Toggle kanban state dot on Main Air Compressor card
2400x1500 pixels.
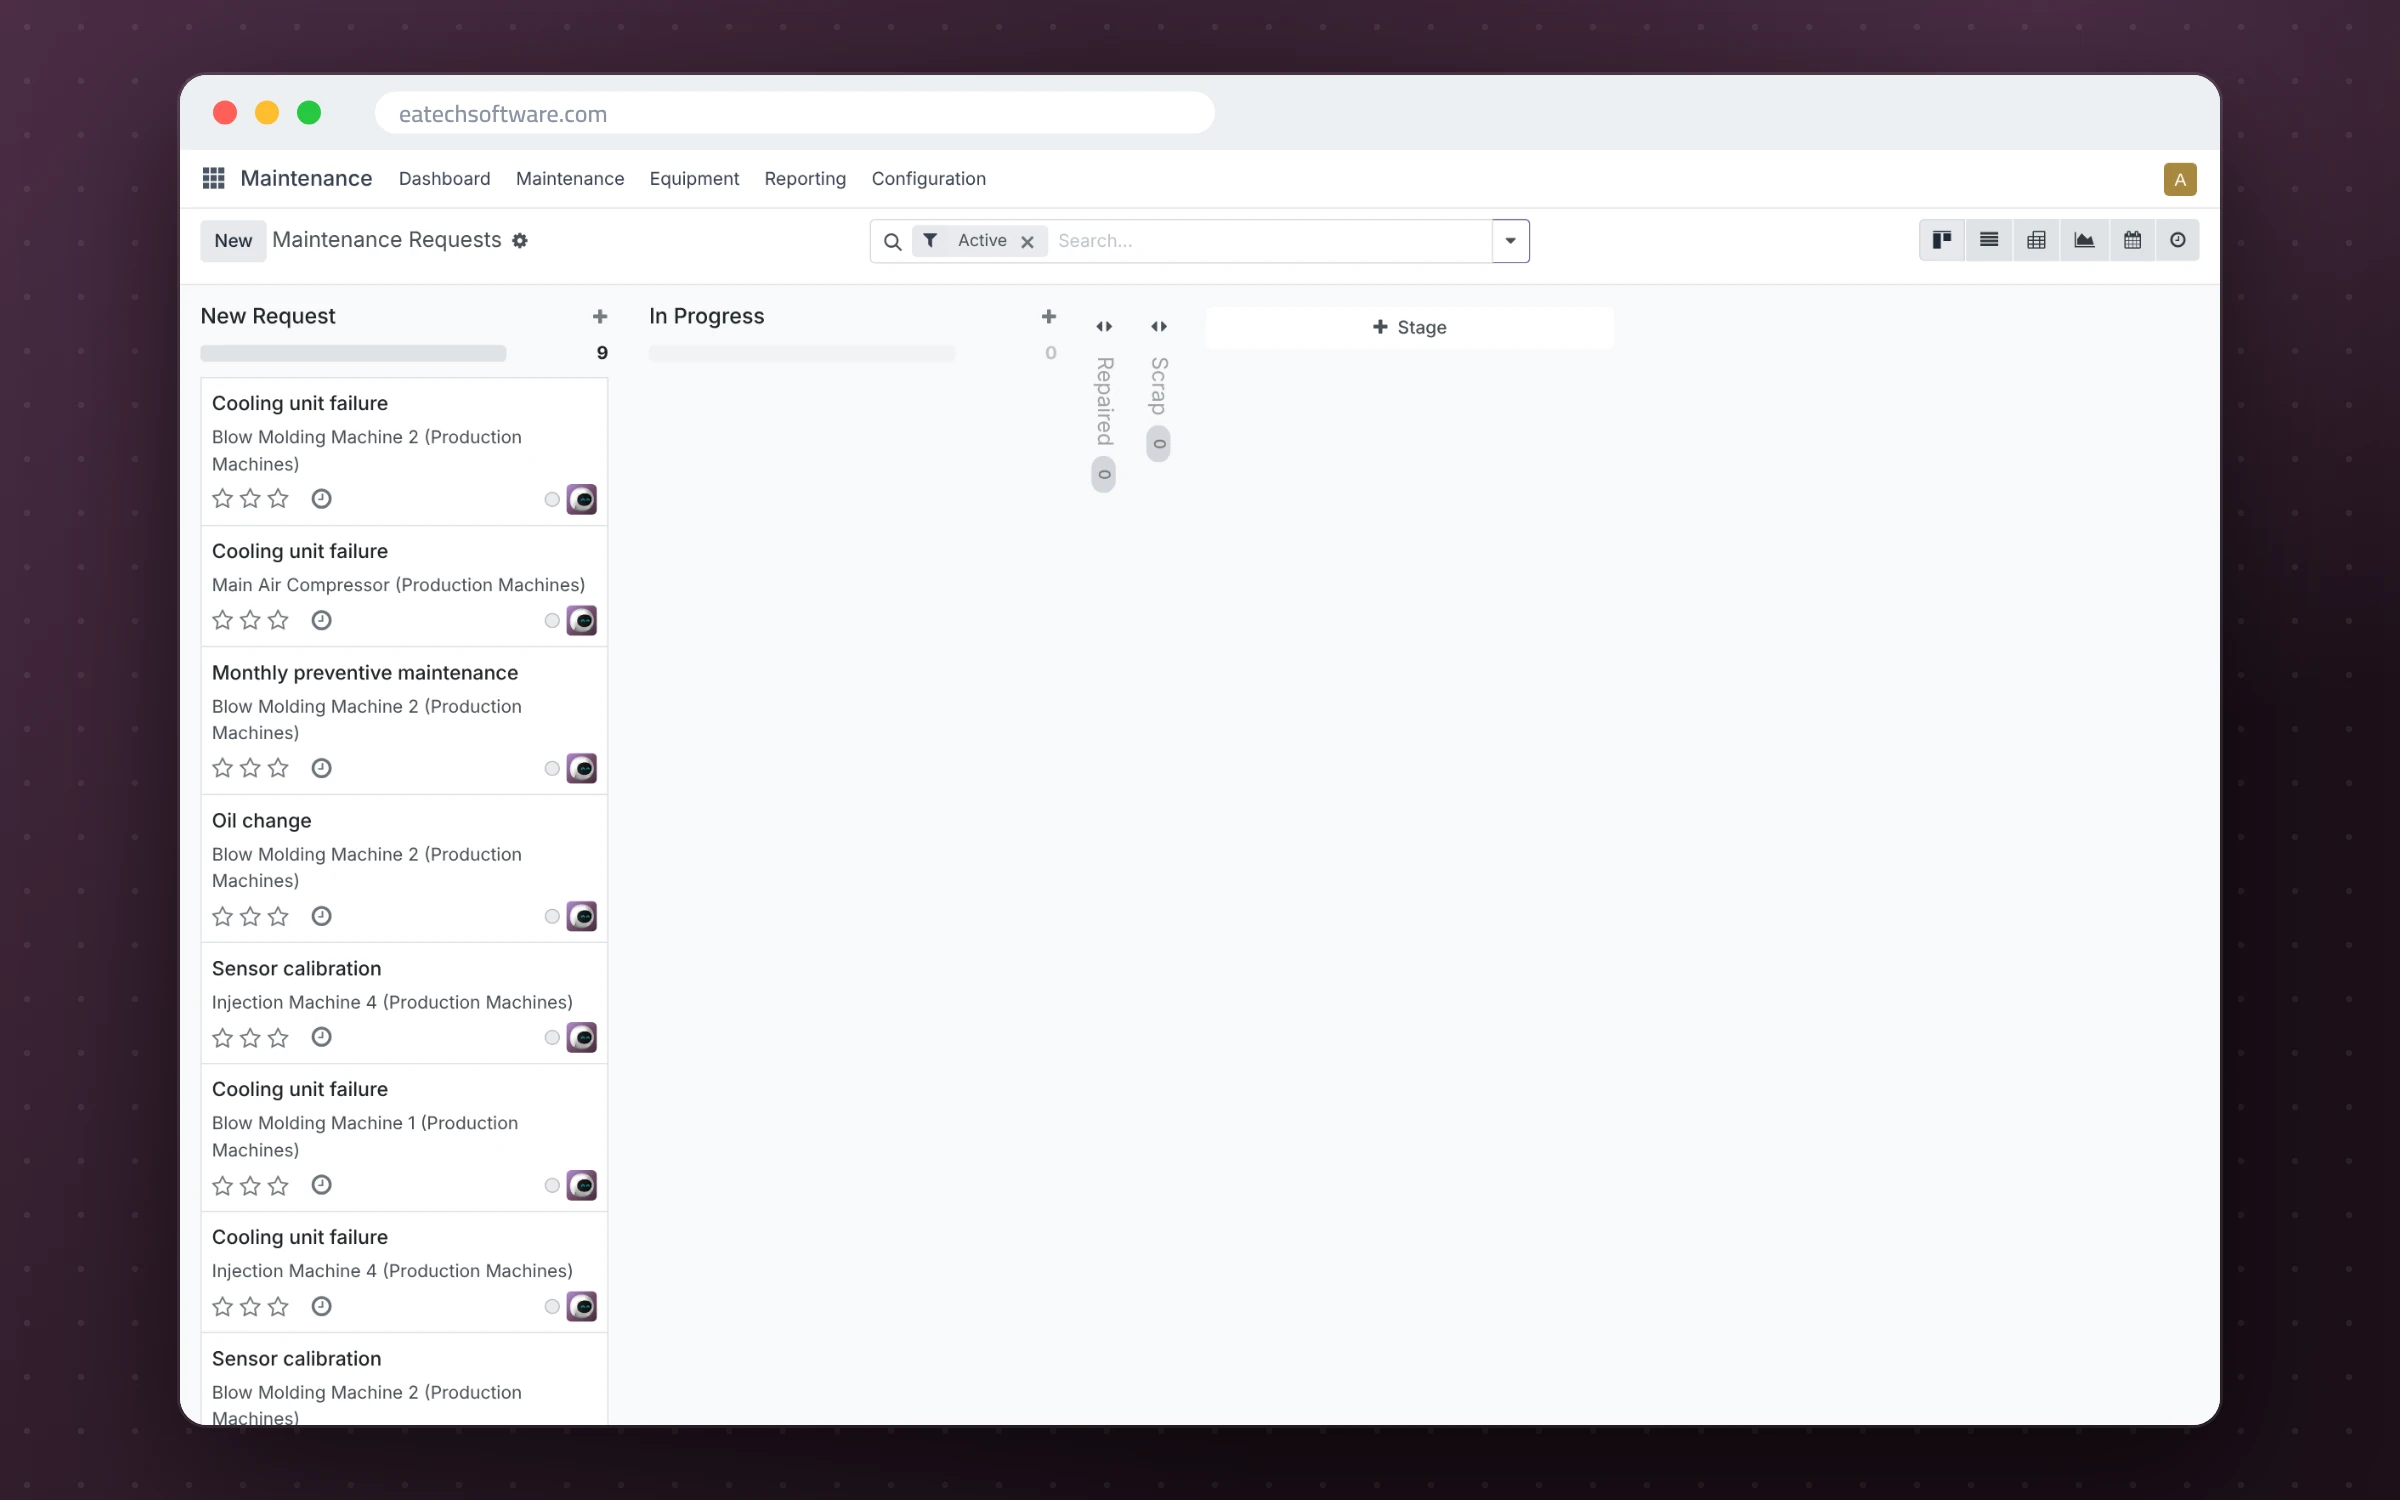click(x=552, y=620)
